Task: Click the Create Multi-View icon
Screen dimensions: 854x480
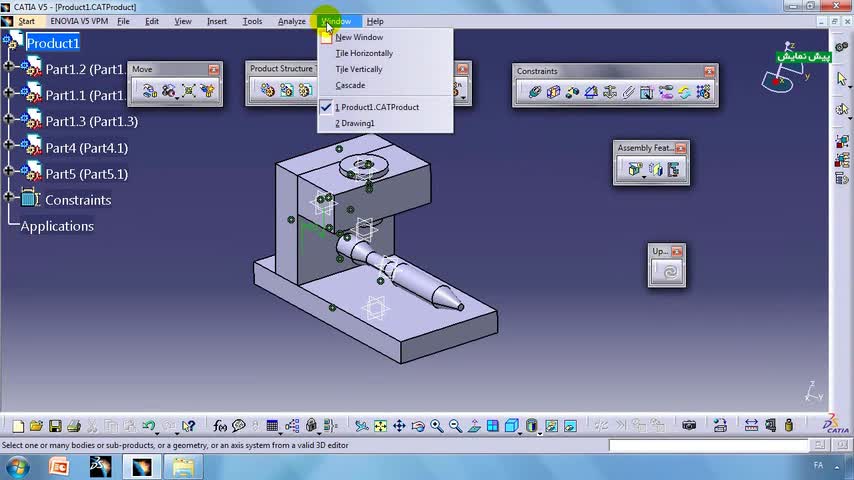Action: pos(492,426)
